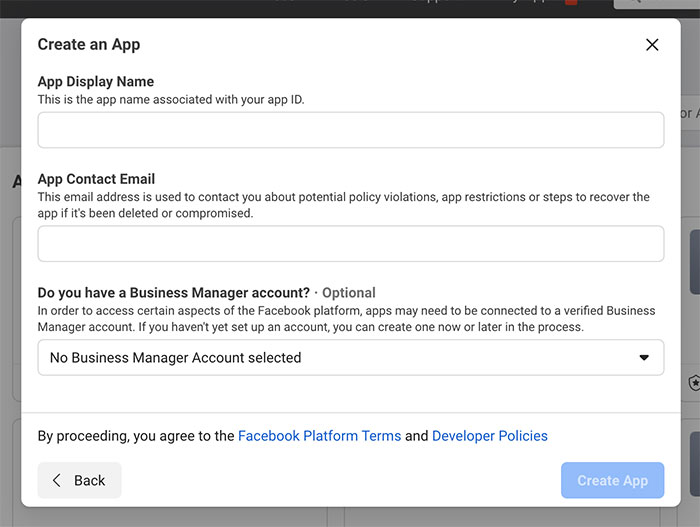
Task: Focus the App Contact Email text field
Action: 350,244
